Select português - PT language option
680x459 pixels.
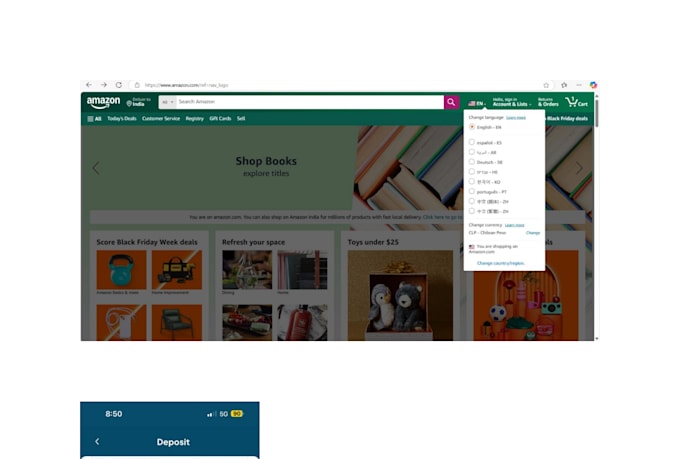click(488, 191)
